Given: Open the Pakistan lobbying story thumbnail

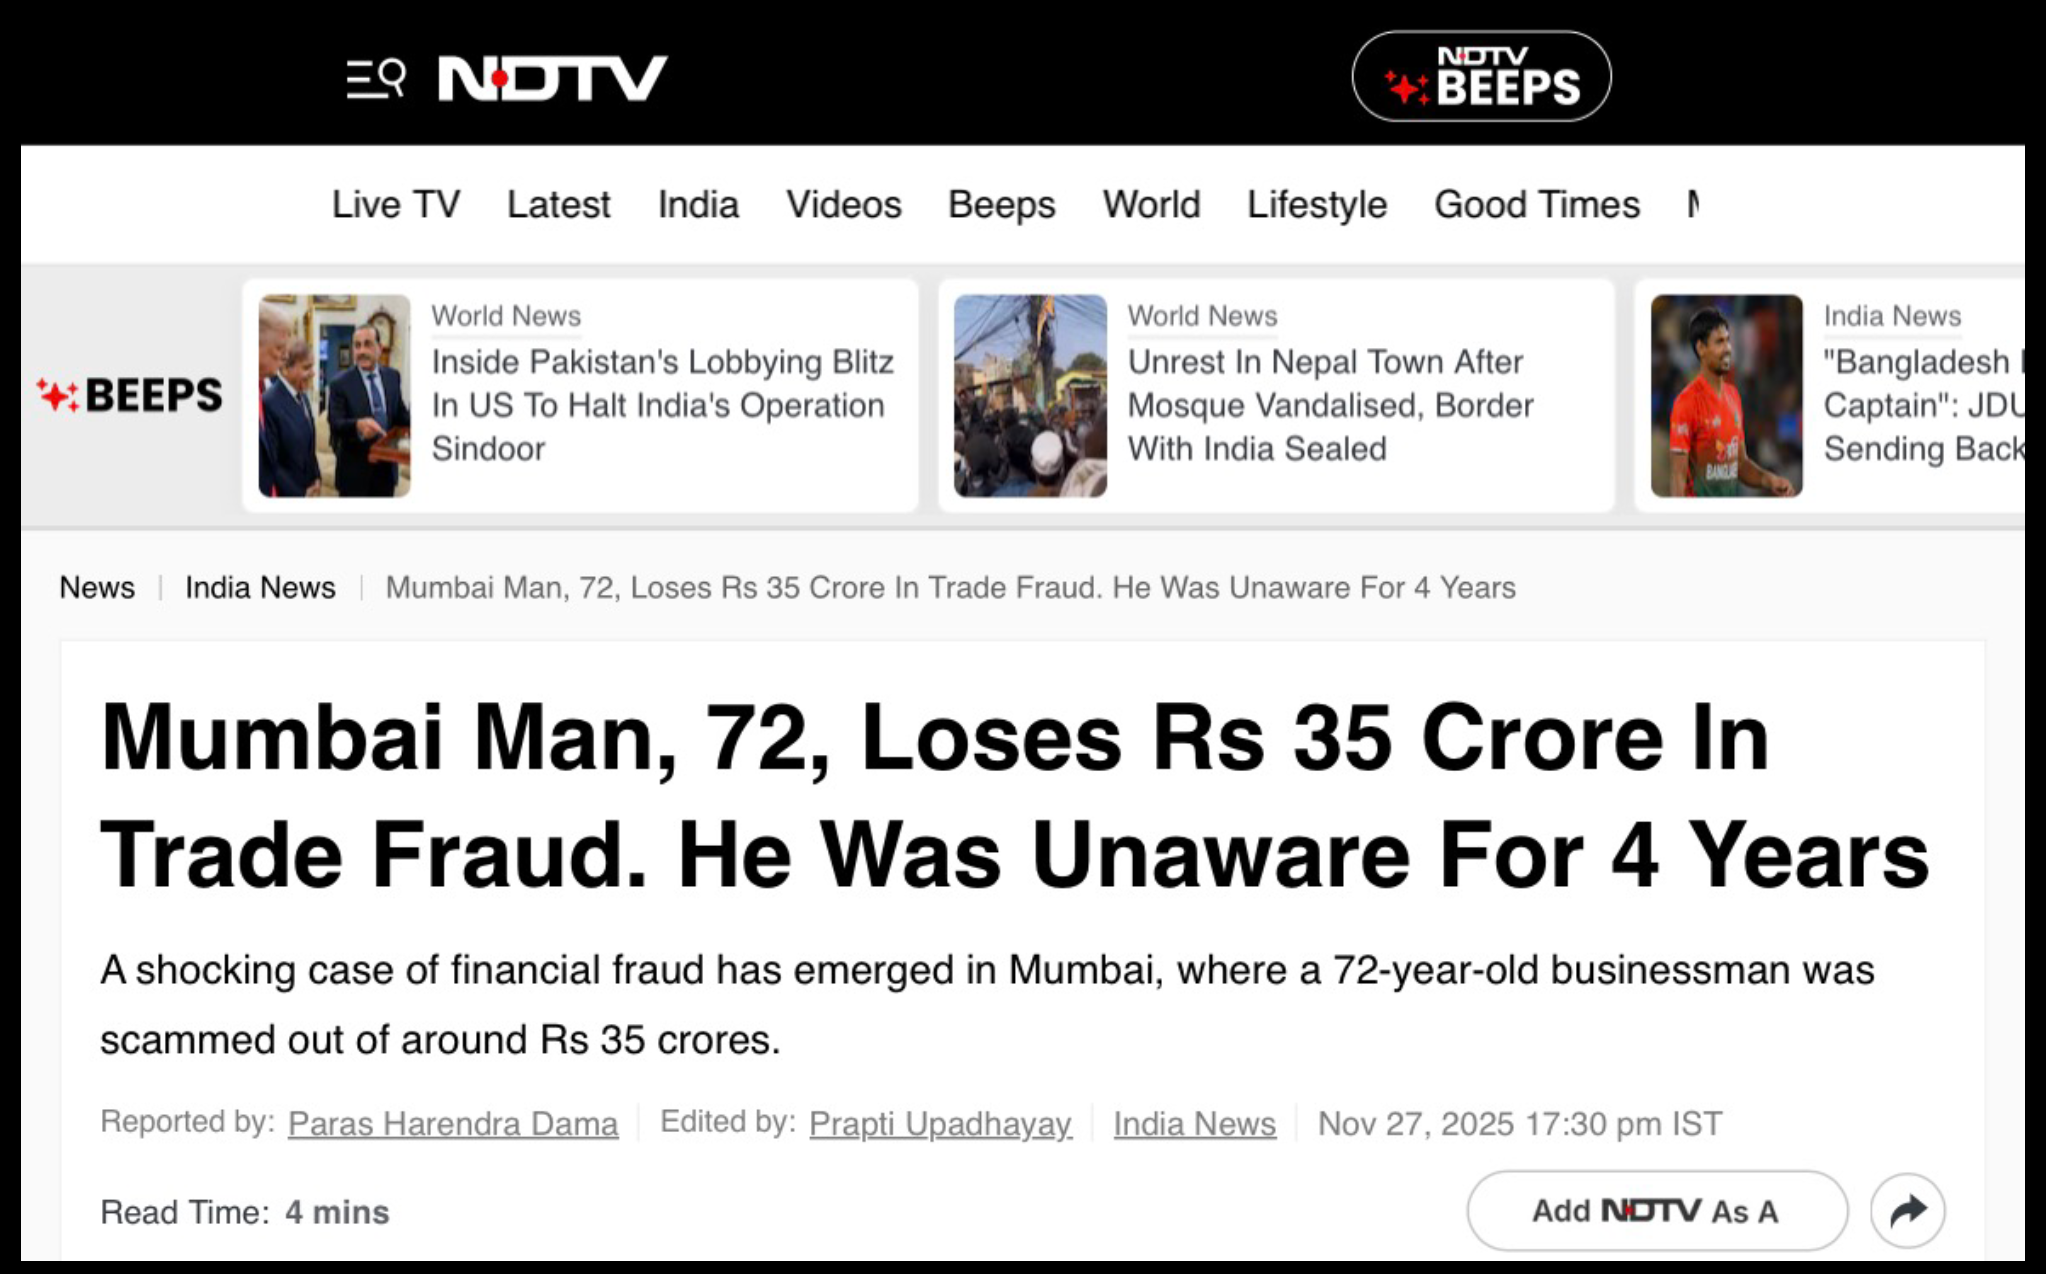Looking at the screenshot, I should pyautogui.click(x=334, y=395).
